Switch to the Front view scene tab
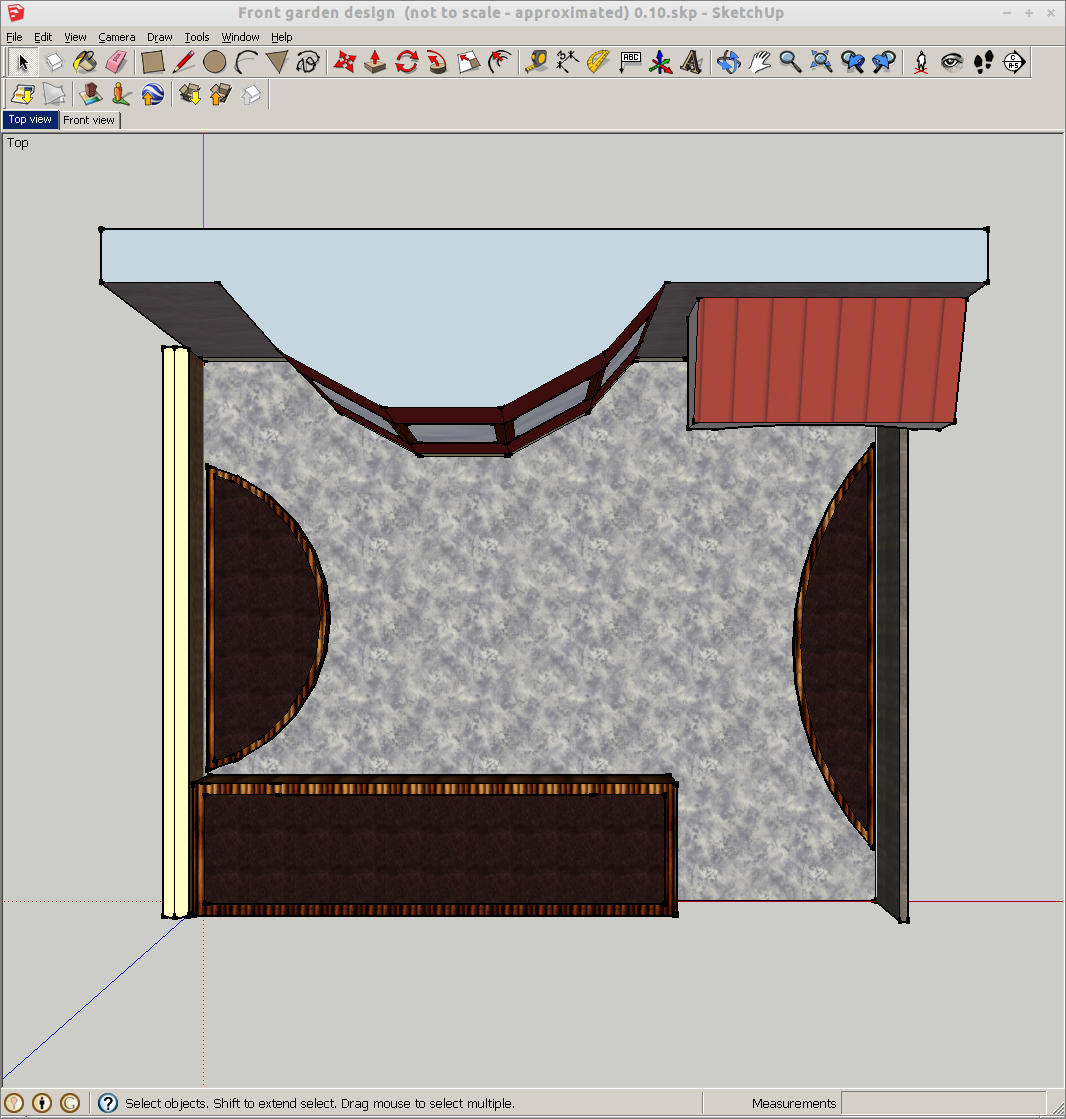The height and width of the screenshot is (1119, 1066). pos(89,120)
